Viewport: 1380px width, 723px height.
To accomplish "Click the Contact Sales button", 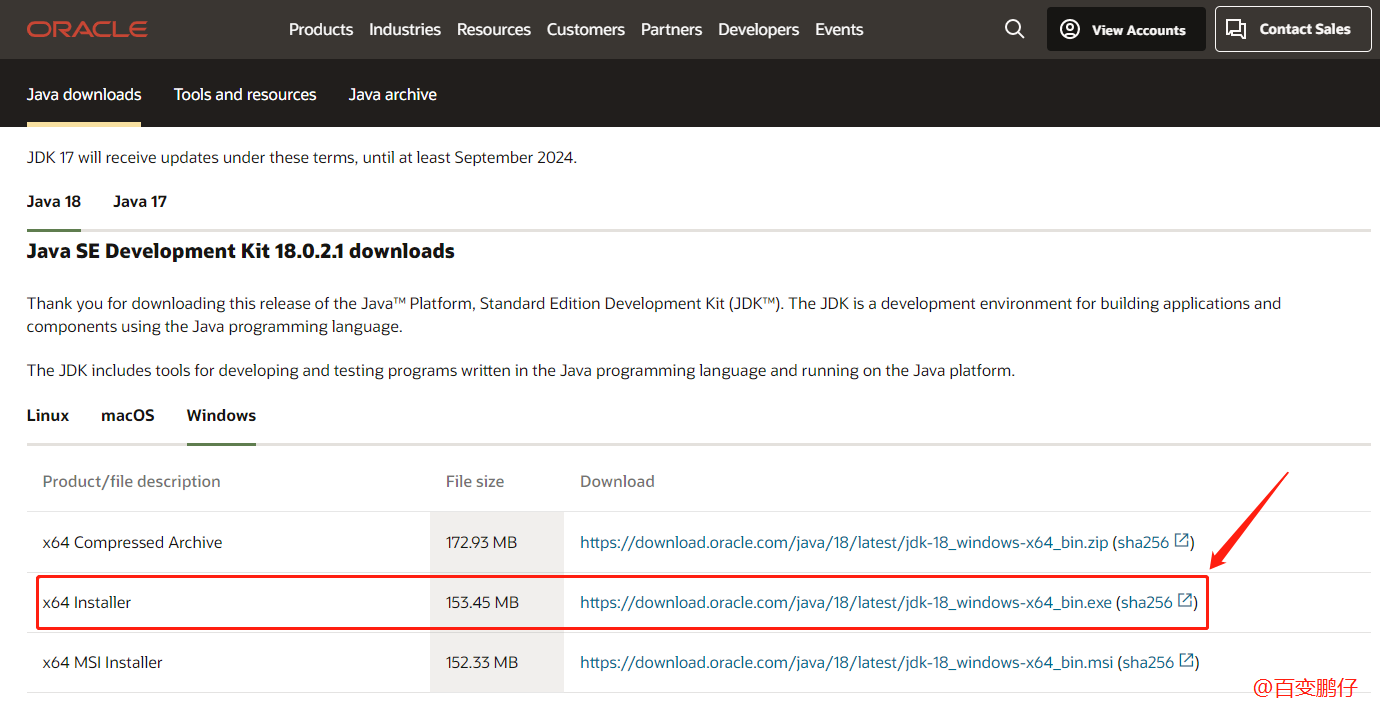I will 1294,29.
